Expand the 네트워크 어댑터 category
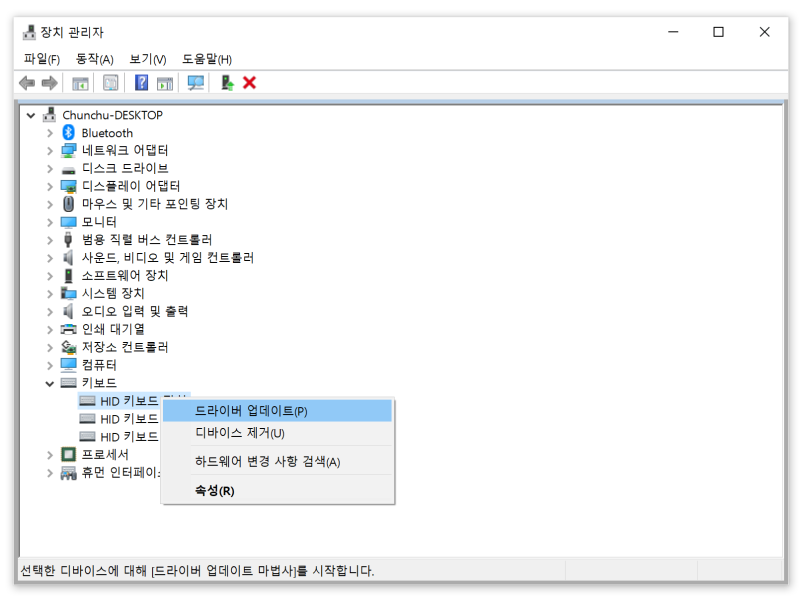 tap(49, 151)
